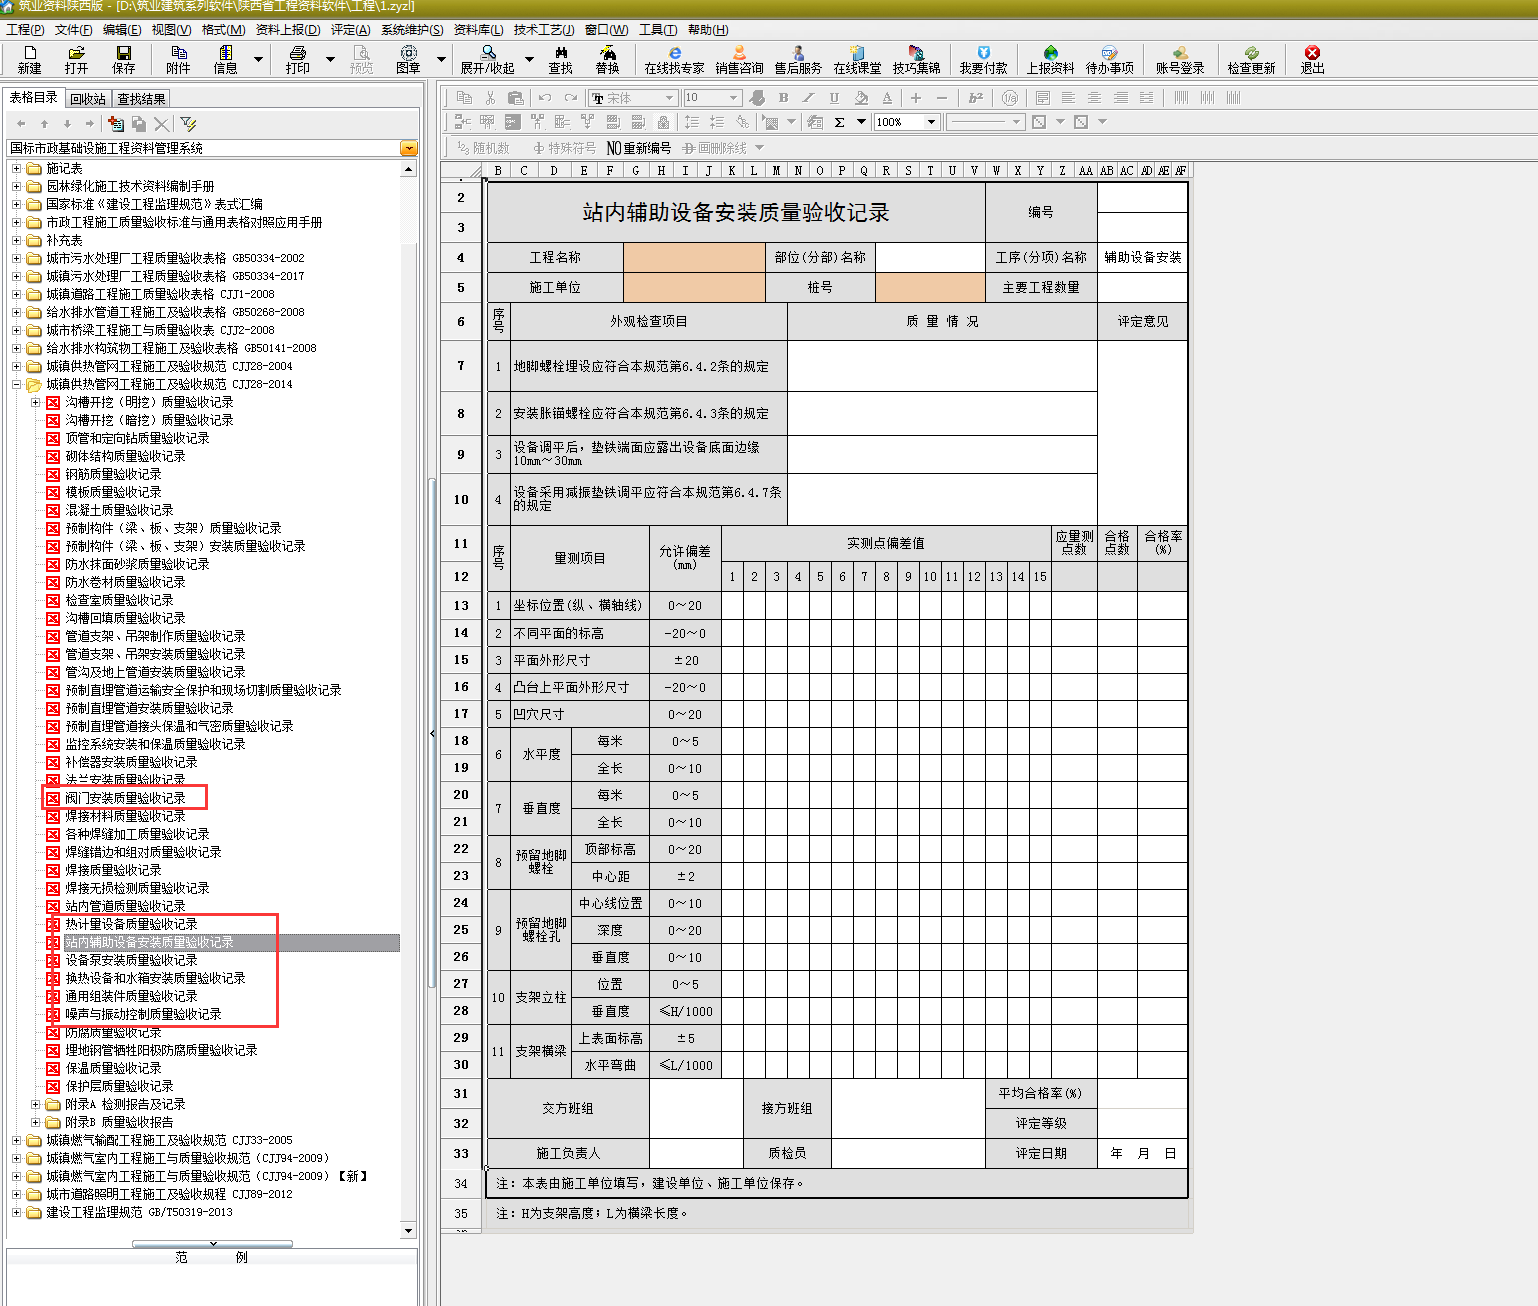Screen dimensions: 1538x1306
Task: Open the font size 10 dropdown
Action: click(x=733, y=97)
